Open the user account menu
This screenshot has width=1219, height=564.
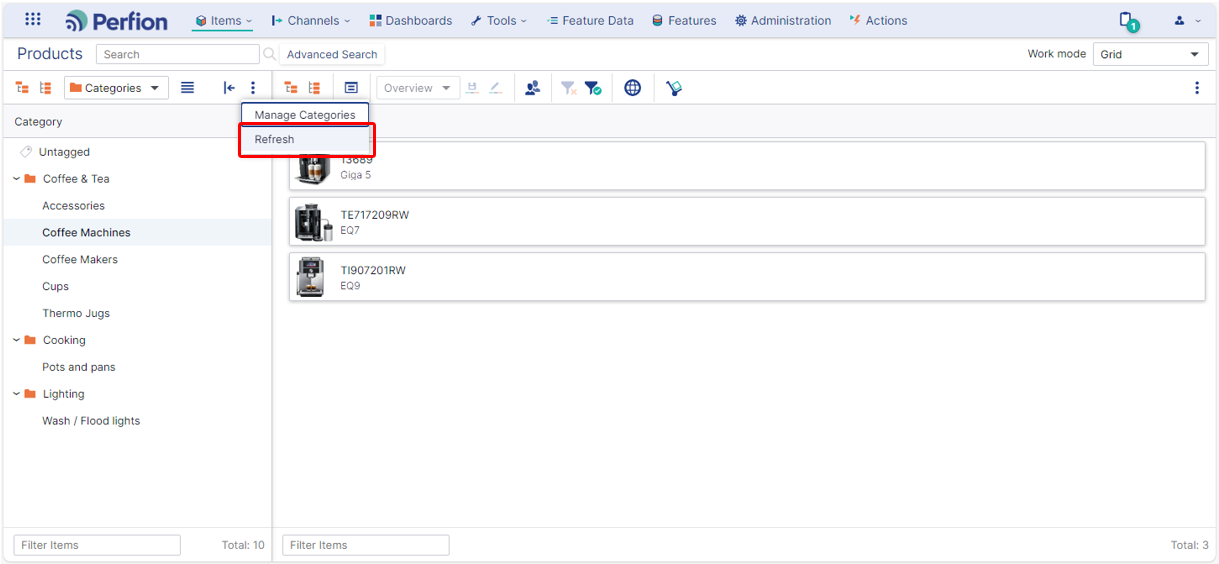[x=1187, y=20]
